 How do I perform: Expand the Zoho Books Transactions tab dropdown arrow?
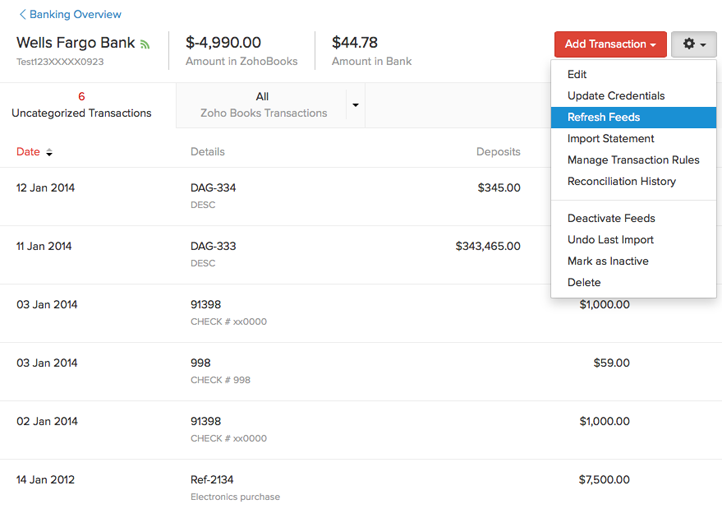coord(355,105)
